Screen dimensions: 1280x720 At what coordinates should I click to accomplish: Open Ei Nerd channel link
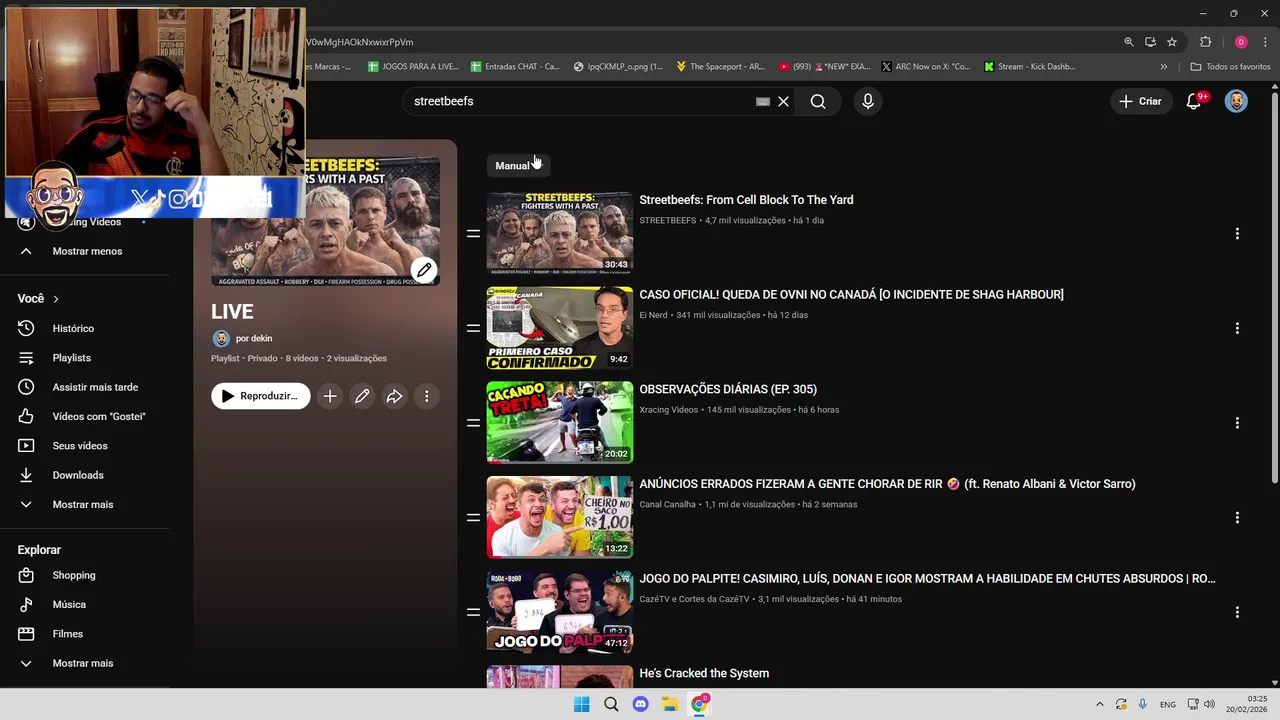(653, 315)
